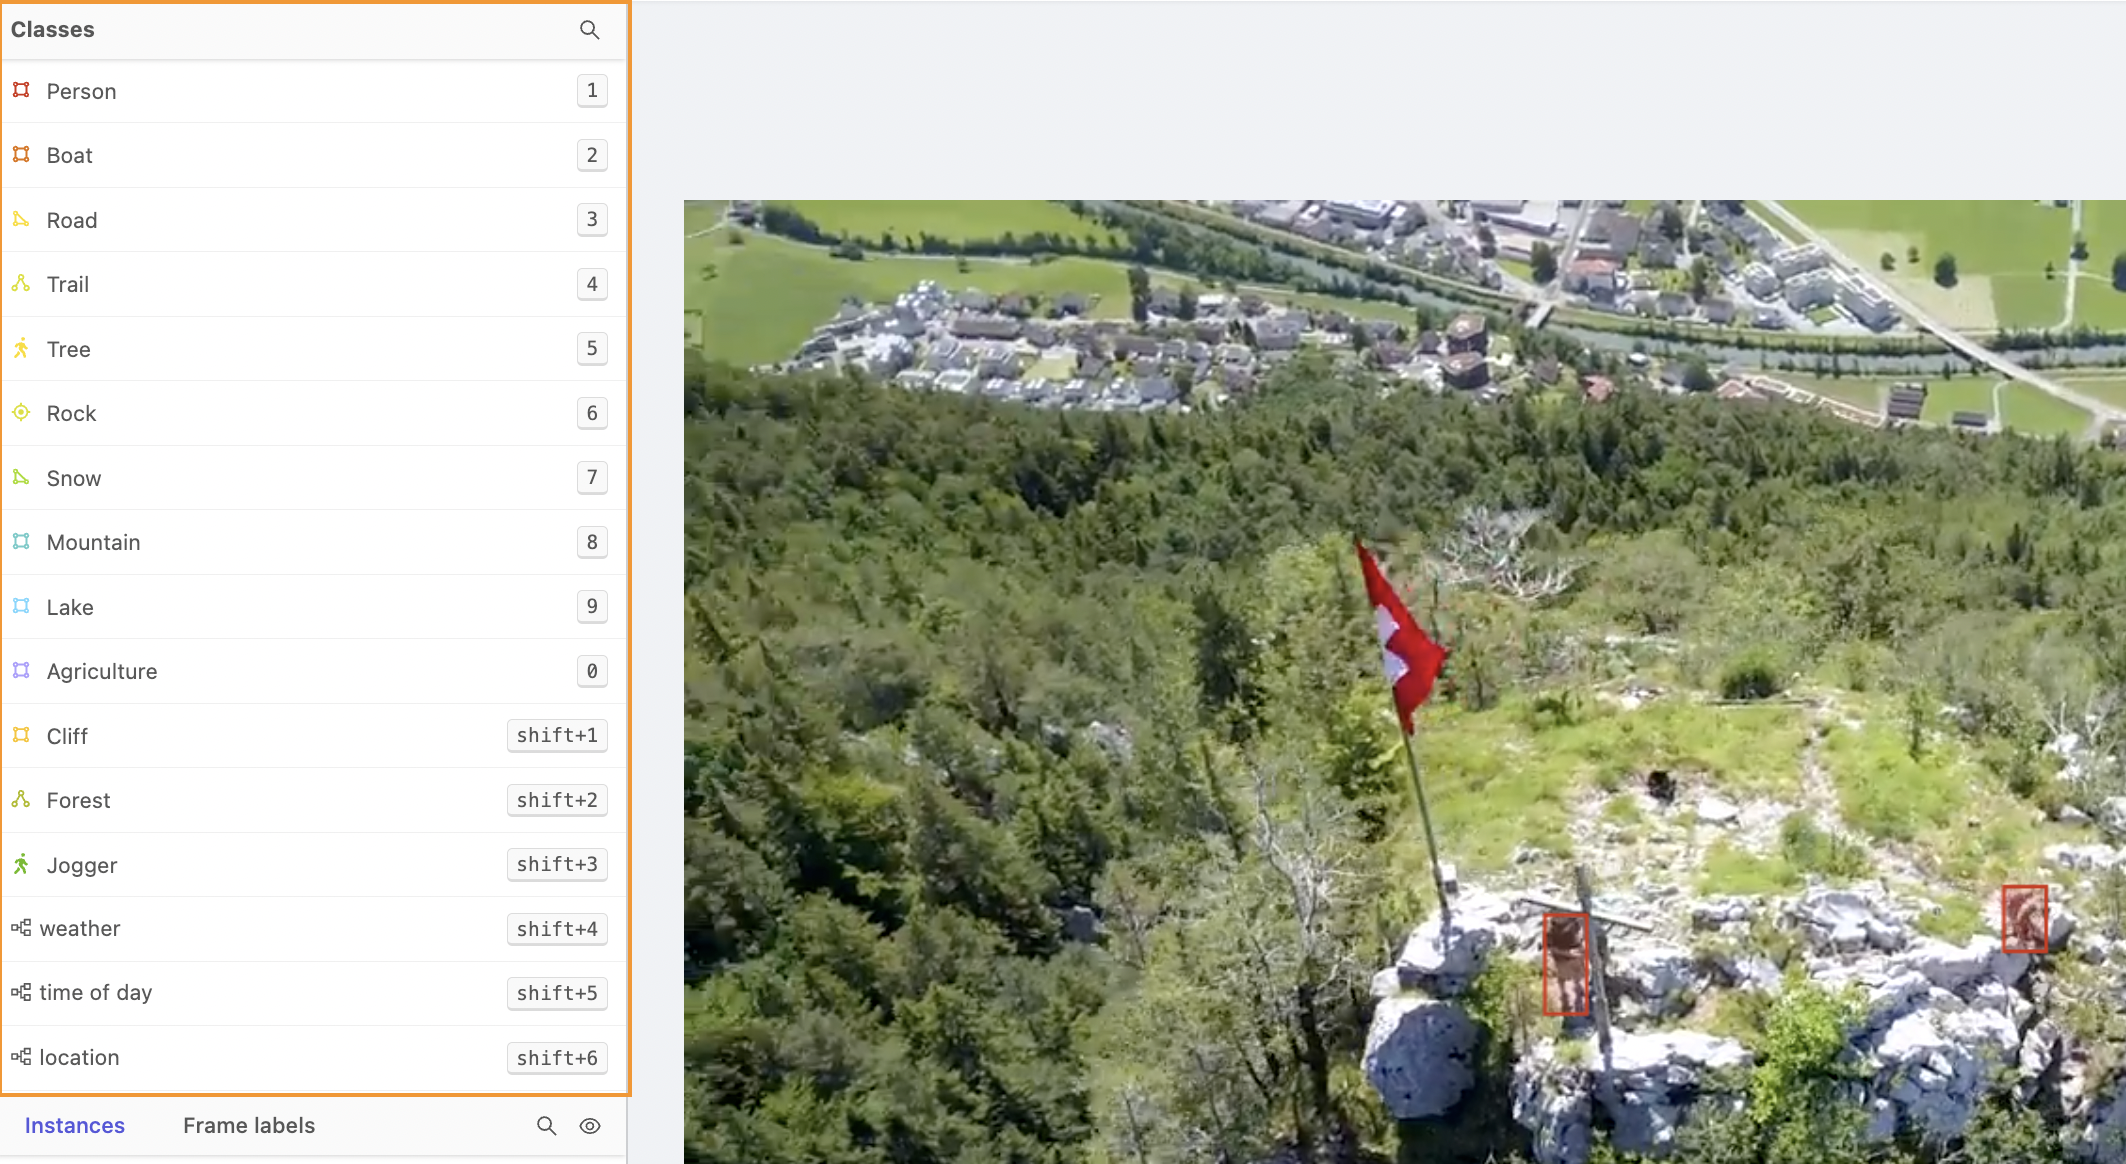Pick the Forest class label

(78, 800)
